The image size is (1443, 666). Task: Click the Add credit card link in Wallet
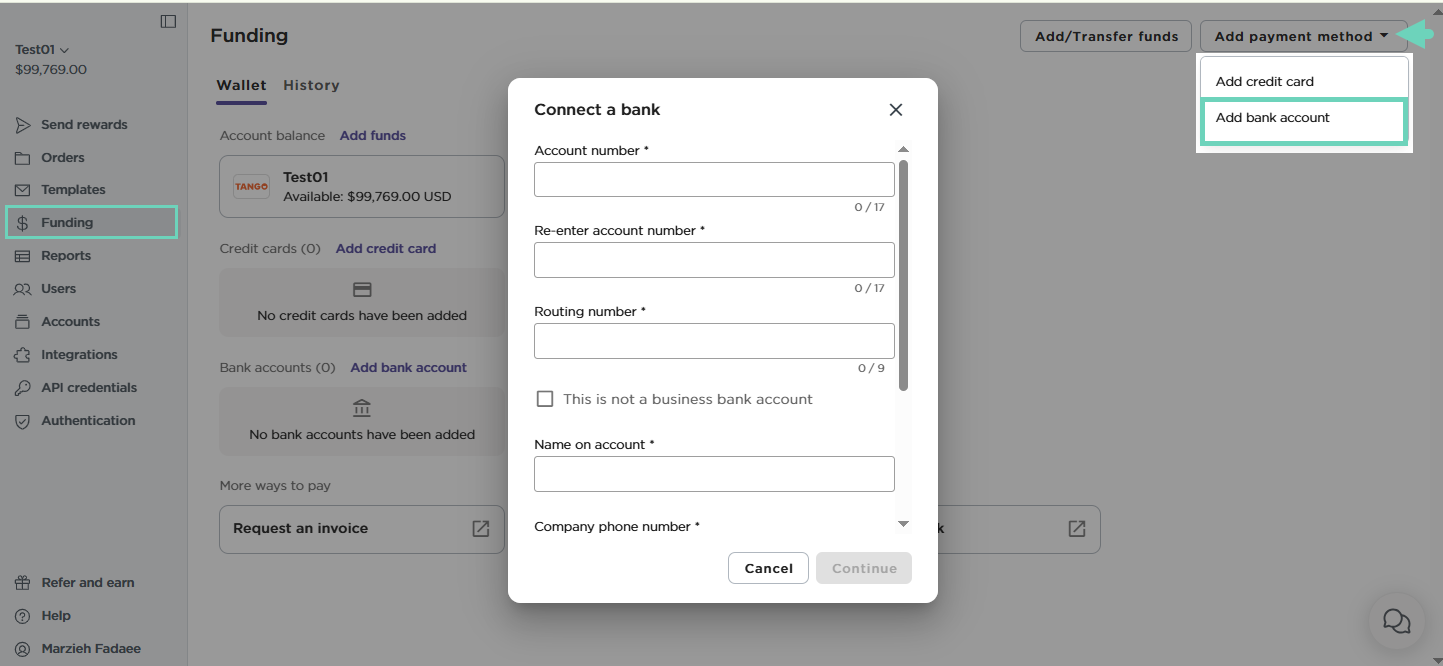click(x=386, y=248)
